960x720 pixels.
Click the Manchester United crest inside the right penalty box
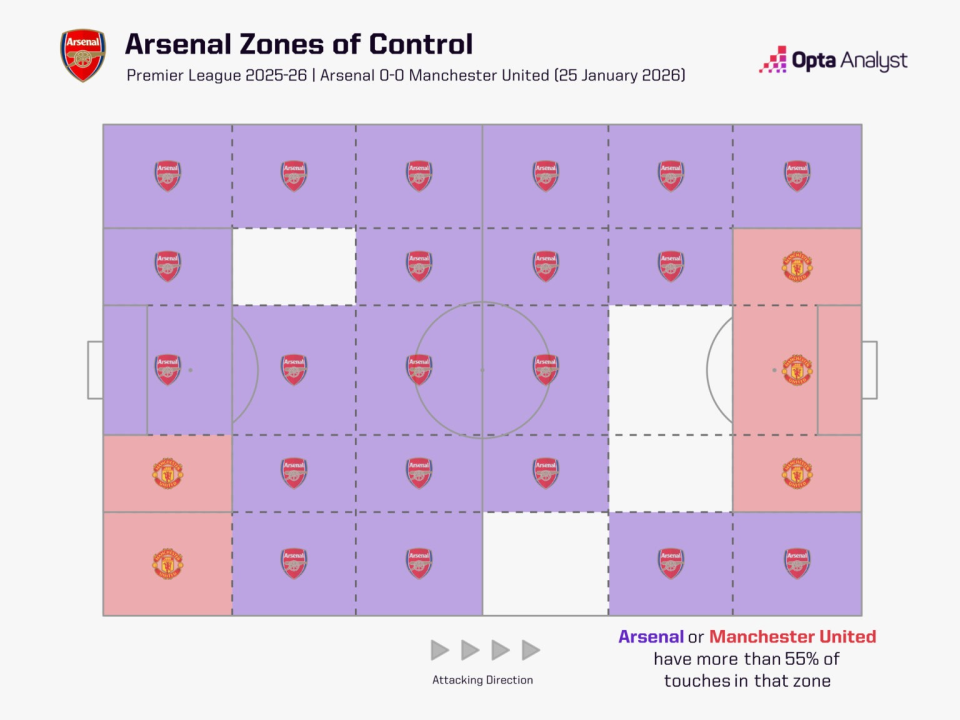[797, 370]
